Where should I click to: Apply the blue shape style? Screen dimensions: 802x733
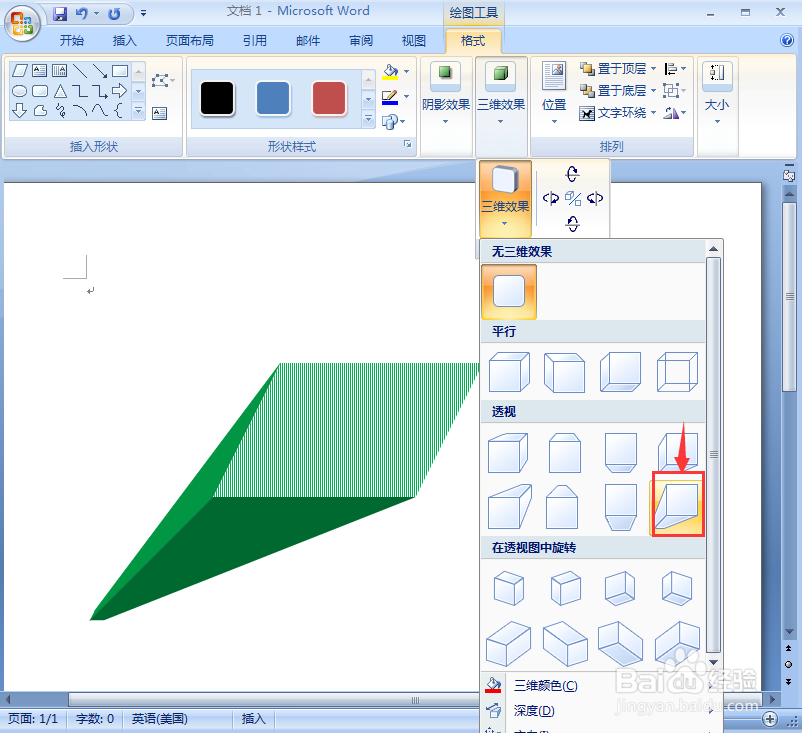273,98
